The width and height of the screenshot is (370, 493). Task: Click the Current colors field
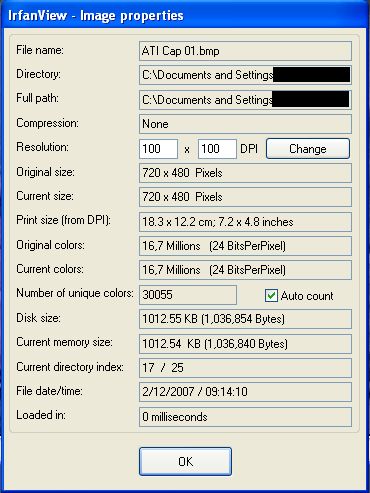click(245, 270)
